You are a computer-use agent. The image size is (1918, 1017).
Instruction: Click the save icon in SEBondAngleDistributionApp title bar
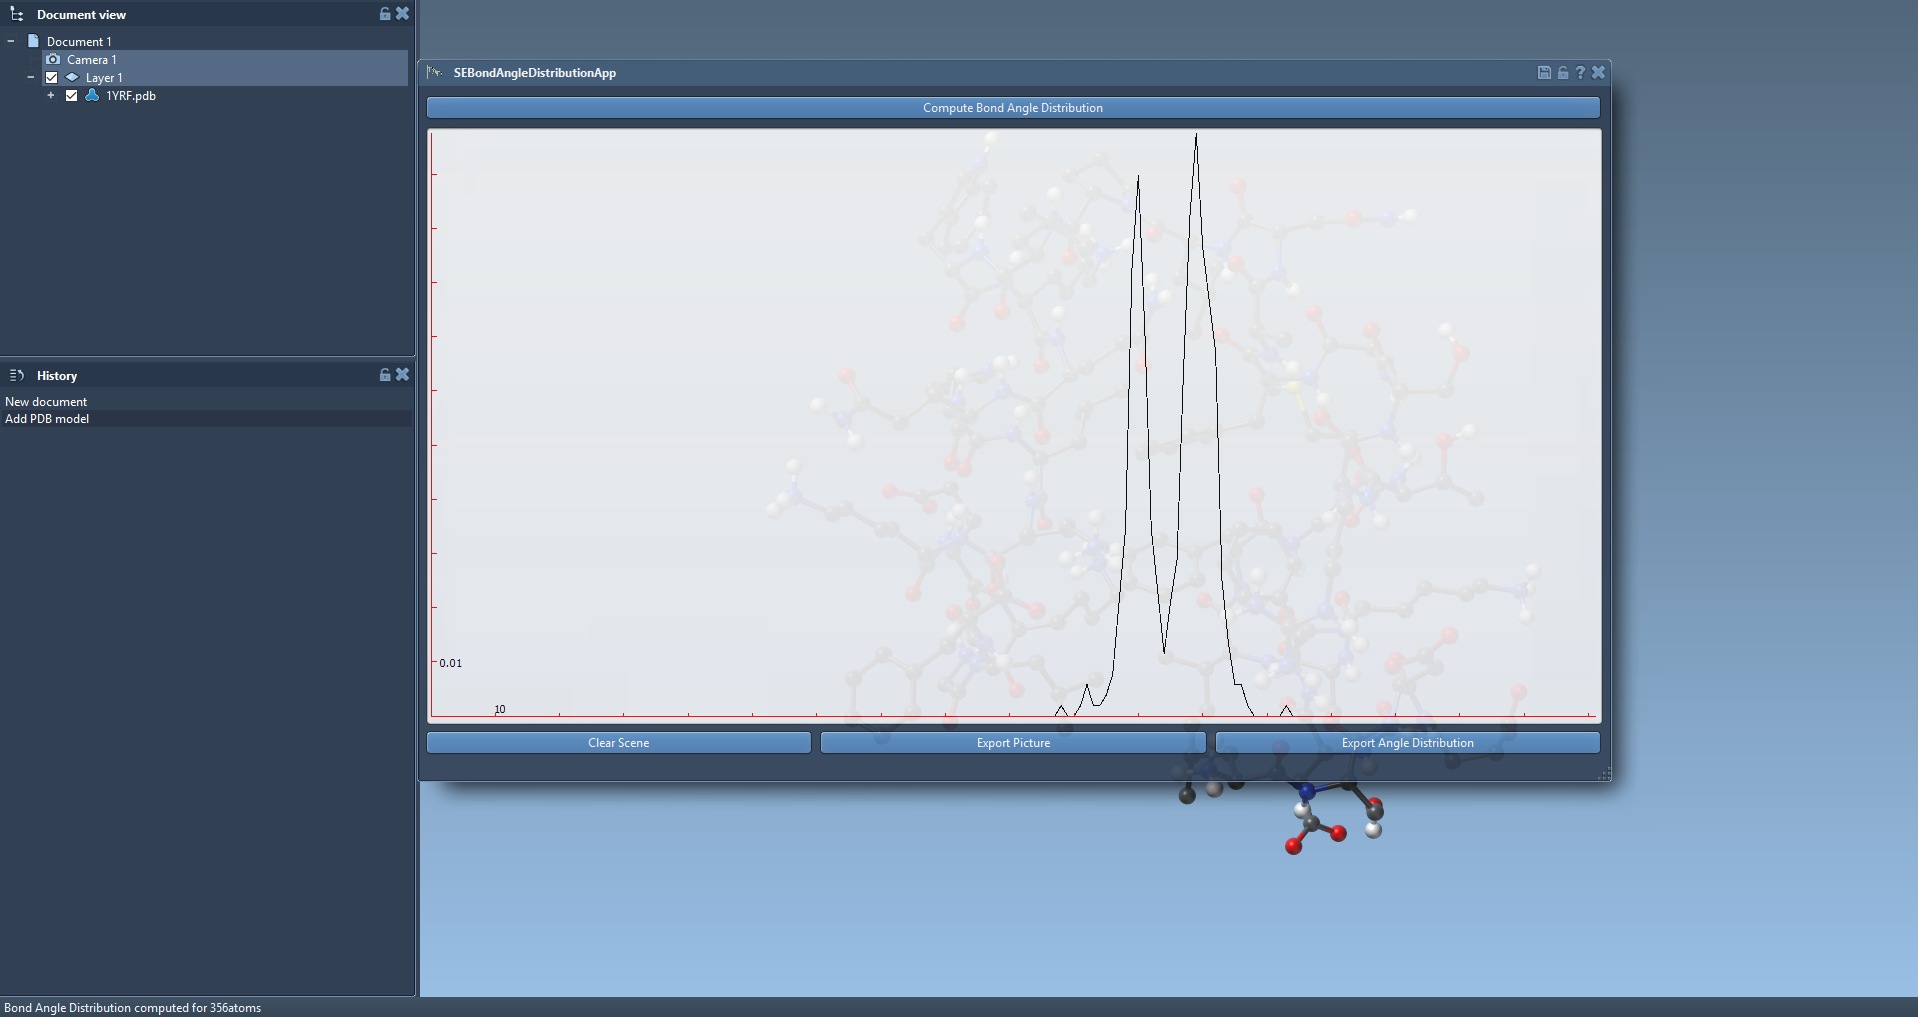(x=1544, y=72)
